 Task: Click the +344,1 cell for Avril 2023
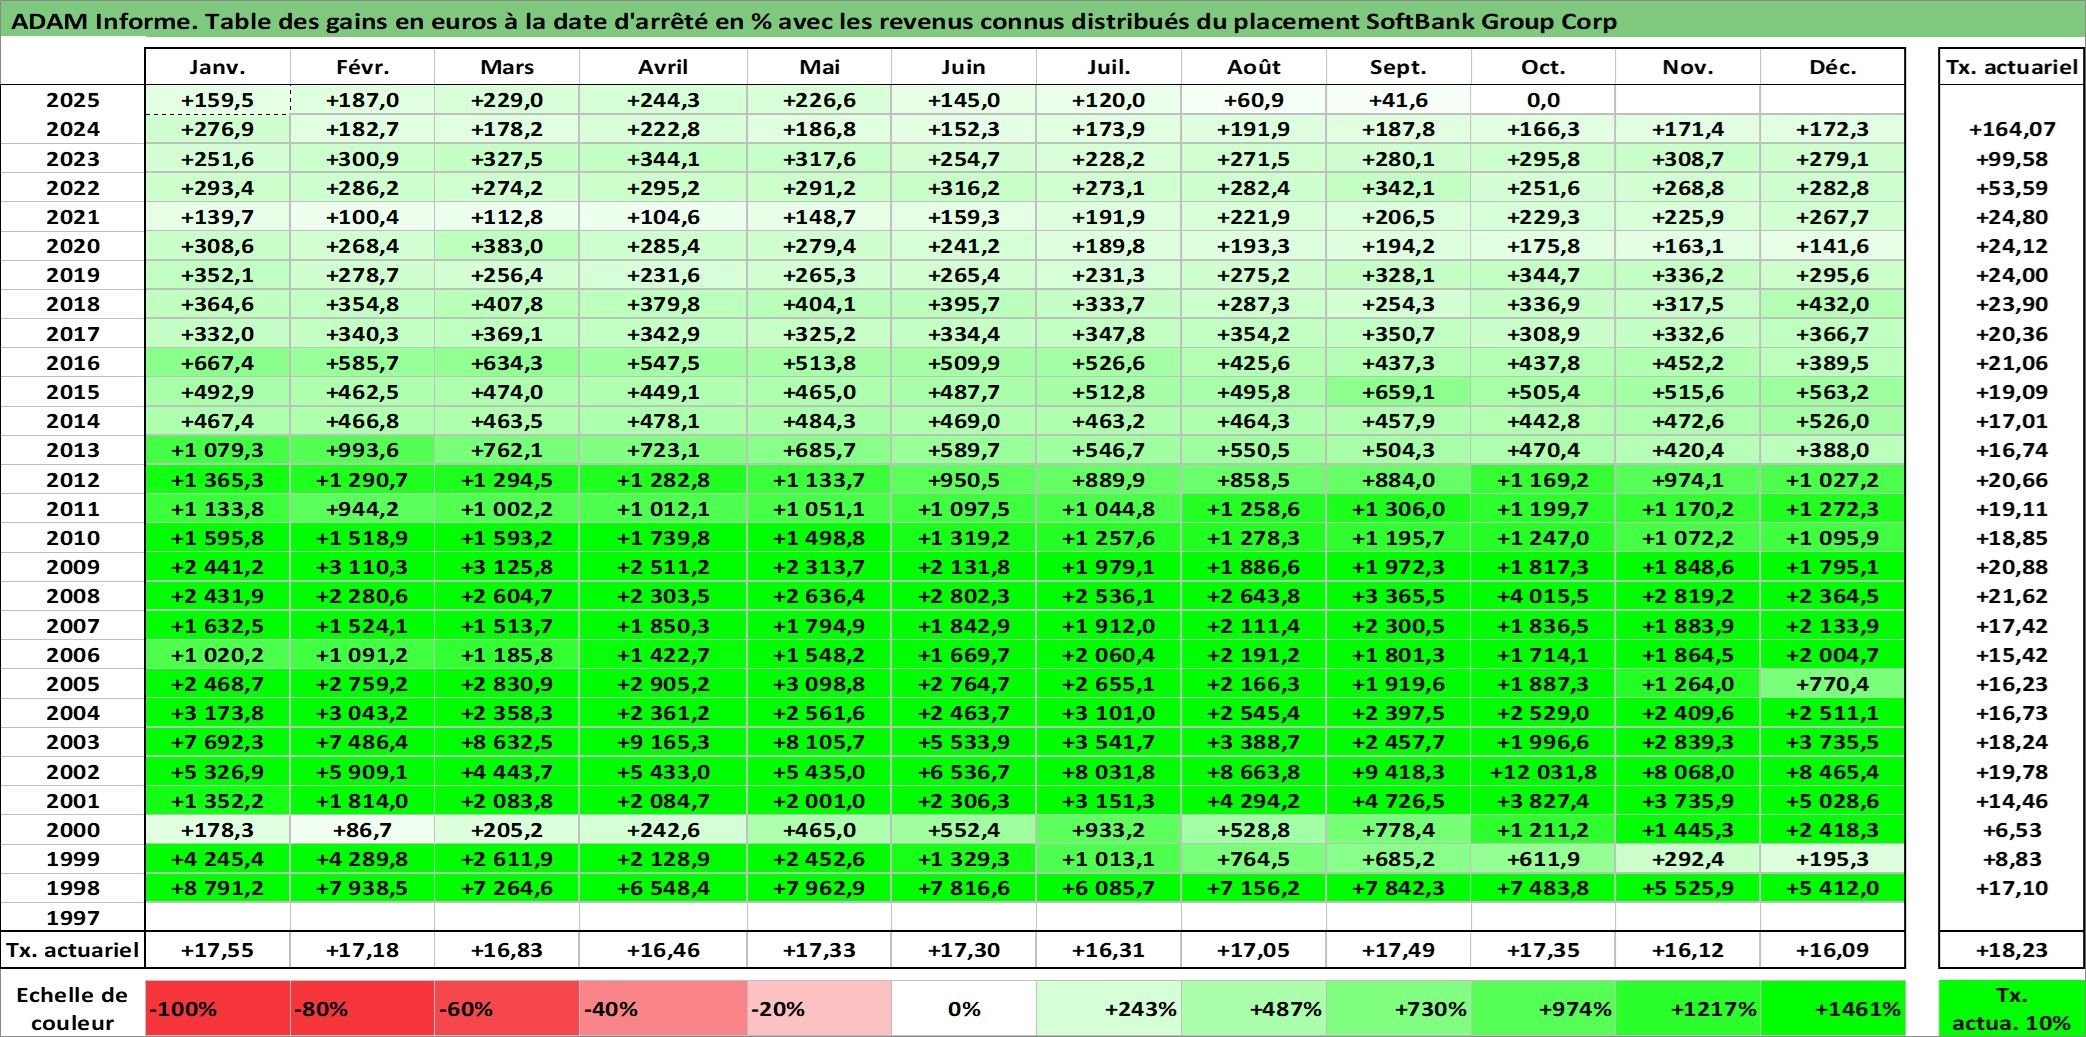coord(663,159)
